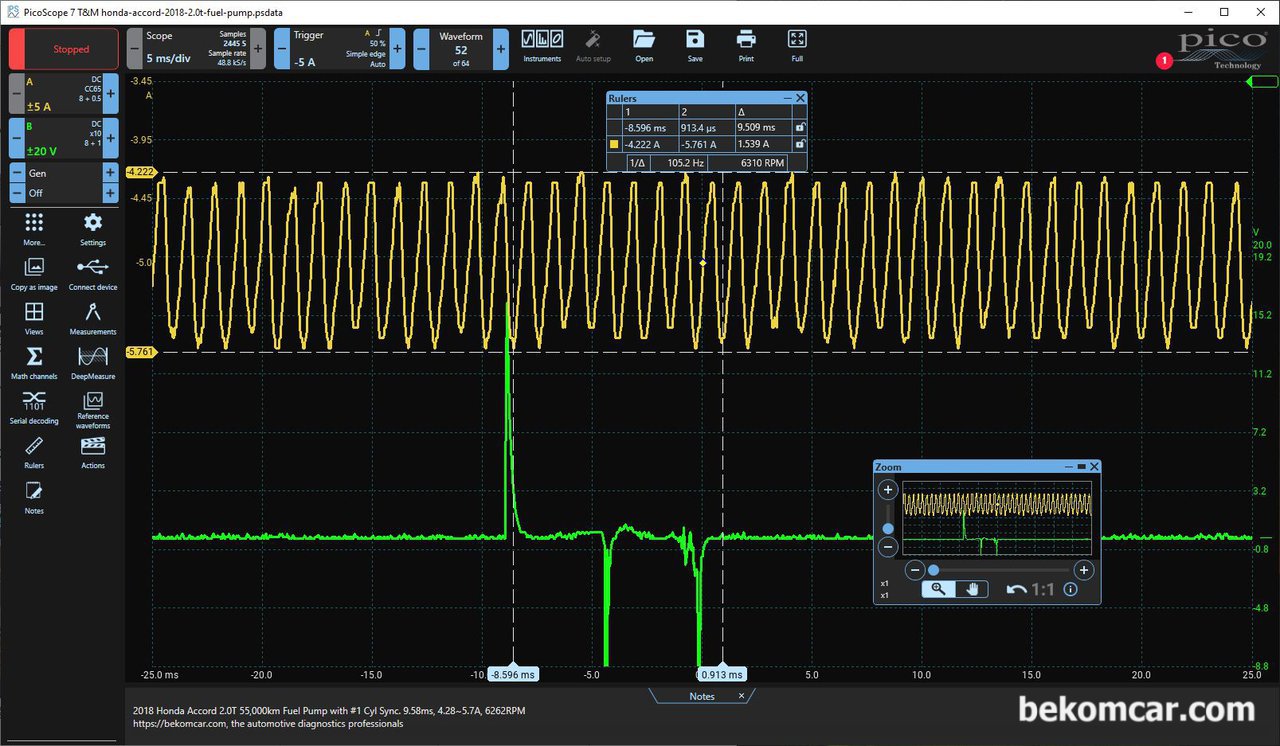Toggle lock on channel A rulers row
1280x746 pixels.
click(799, 144)
